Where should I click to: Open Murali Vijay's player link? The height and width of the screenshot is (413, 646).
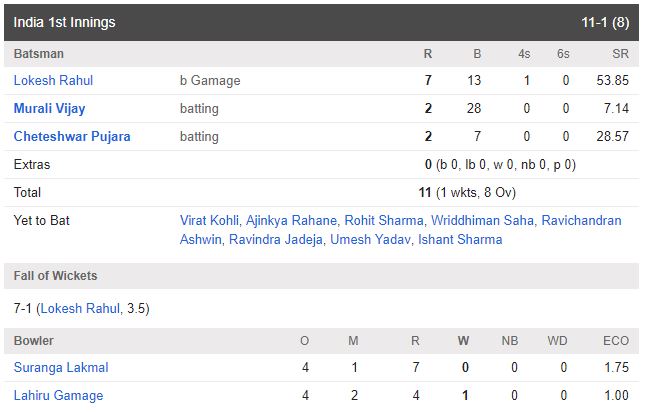[x=49, y=108]
